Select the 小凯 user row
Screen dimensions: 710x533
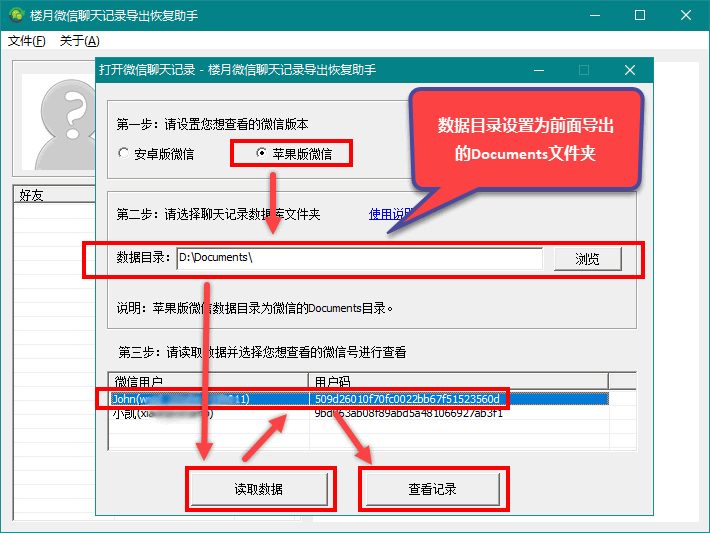point(360,413)
